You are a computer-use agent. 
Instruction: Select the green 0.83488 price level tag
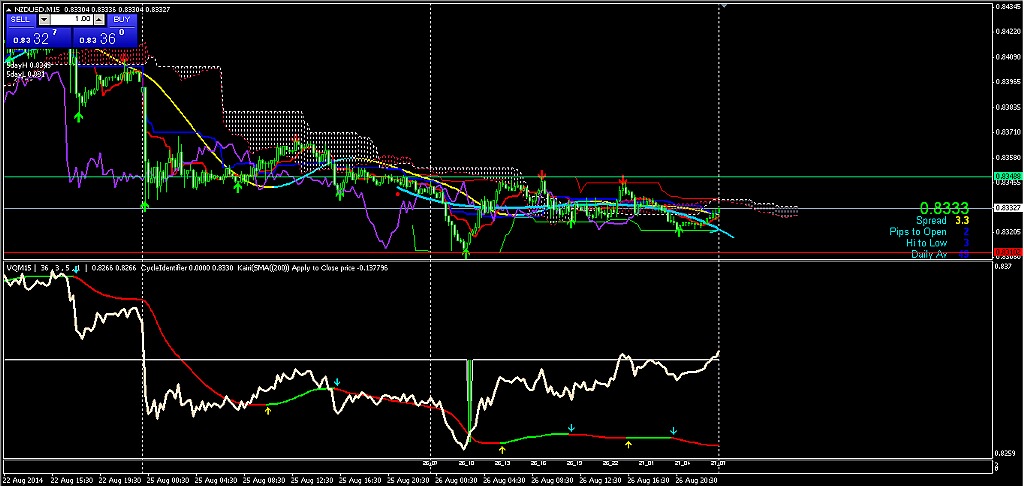click(1006, 176)
